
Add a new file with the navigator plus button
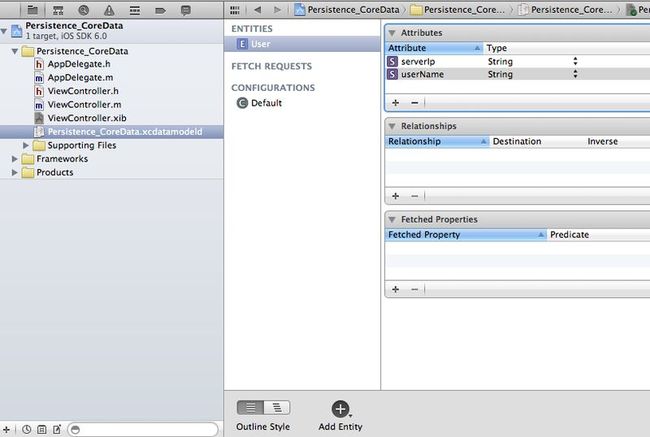[6, 430]
